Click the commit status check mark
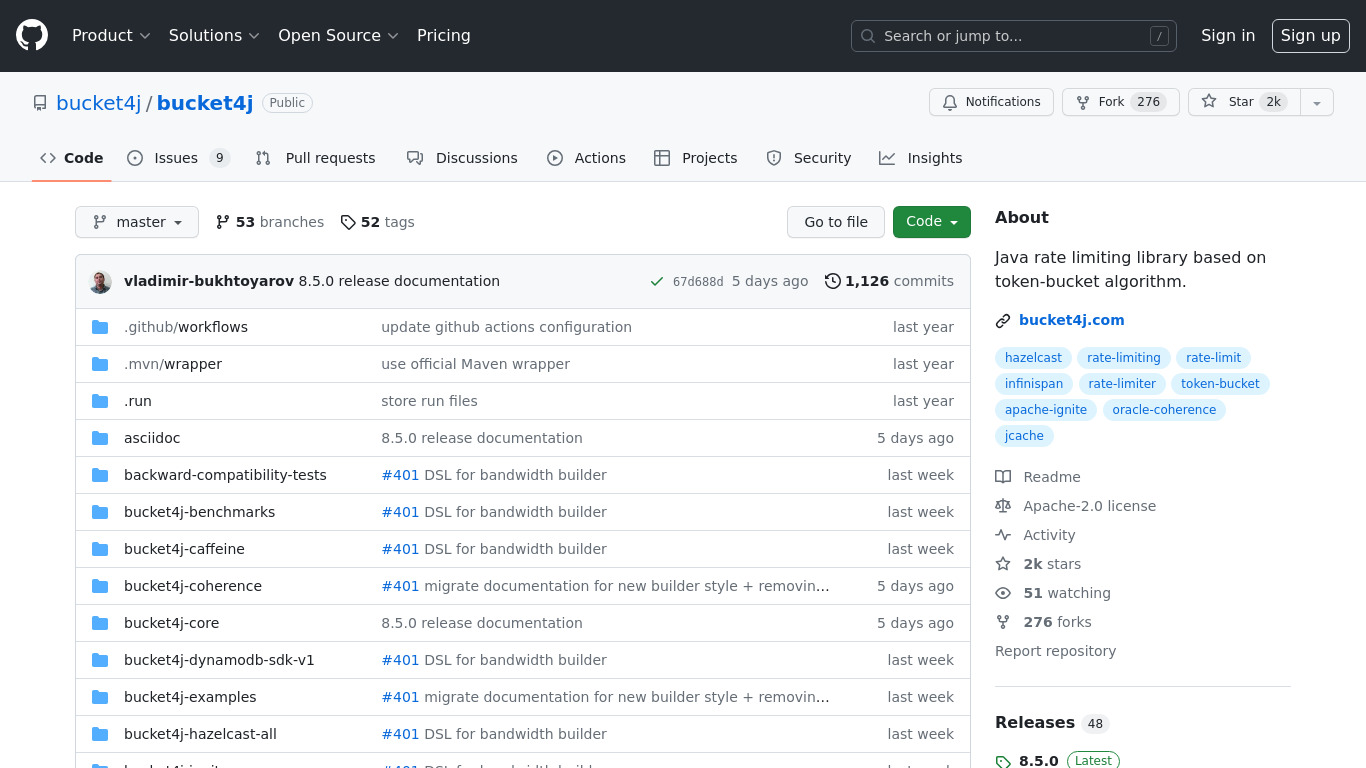The image size is (1366, 768). tap(657, 282)
